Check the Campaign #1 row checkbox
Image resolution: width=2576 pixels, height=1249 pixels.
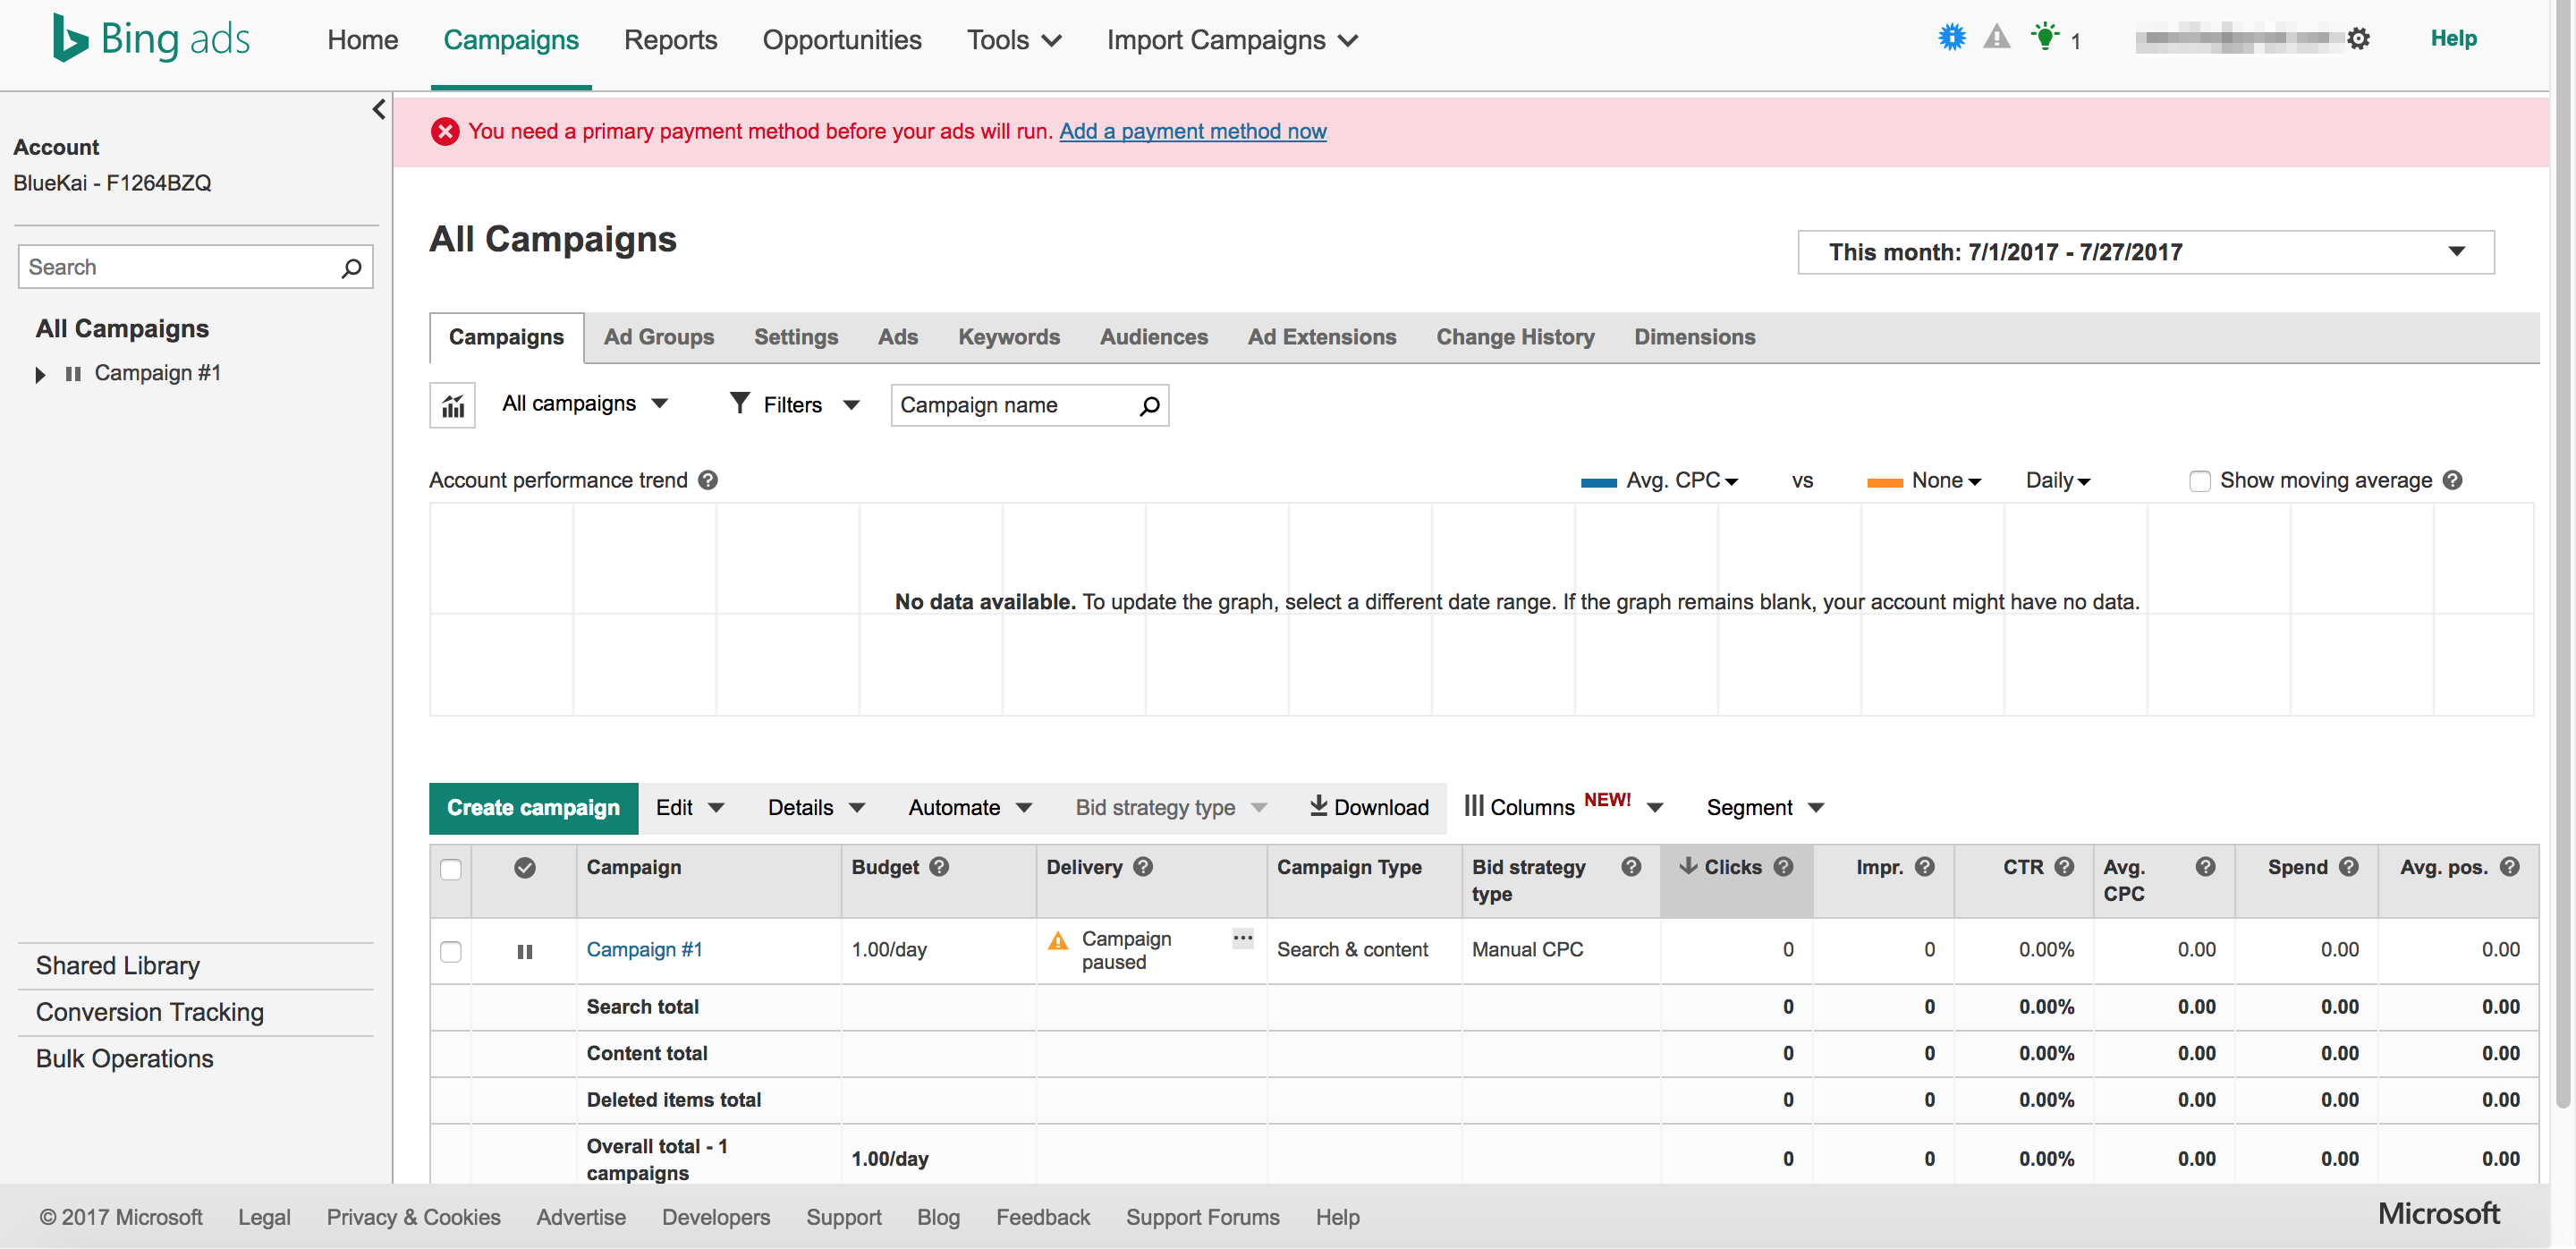pyautogui.click(x=451, y=951)
